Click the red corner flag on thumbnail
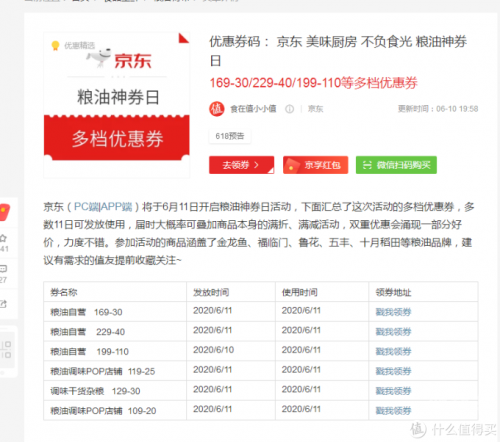 click(x=183, y=38)
